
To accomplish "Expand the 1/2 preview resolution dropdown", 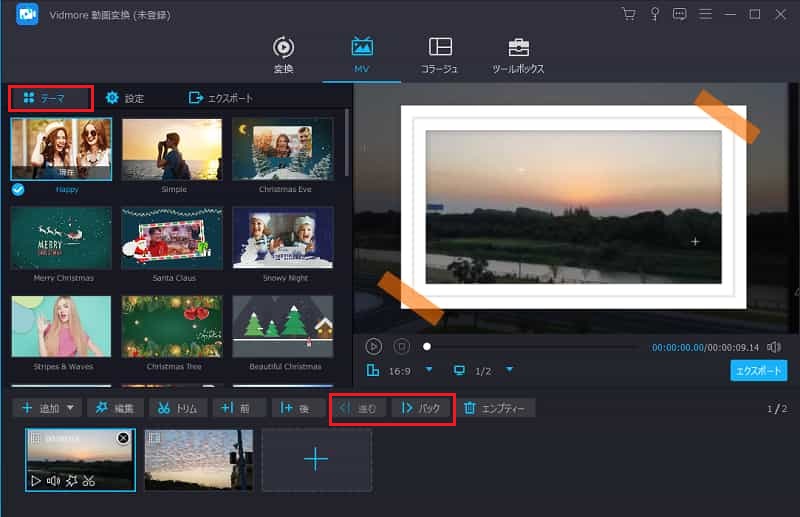I will pos(509,370).
